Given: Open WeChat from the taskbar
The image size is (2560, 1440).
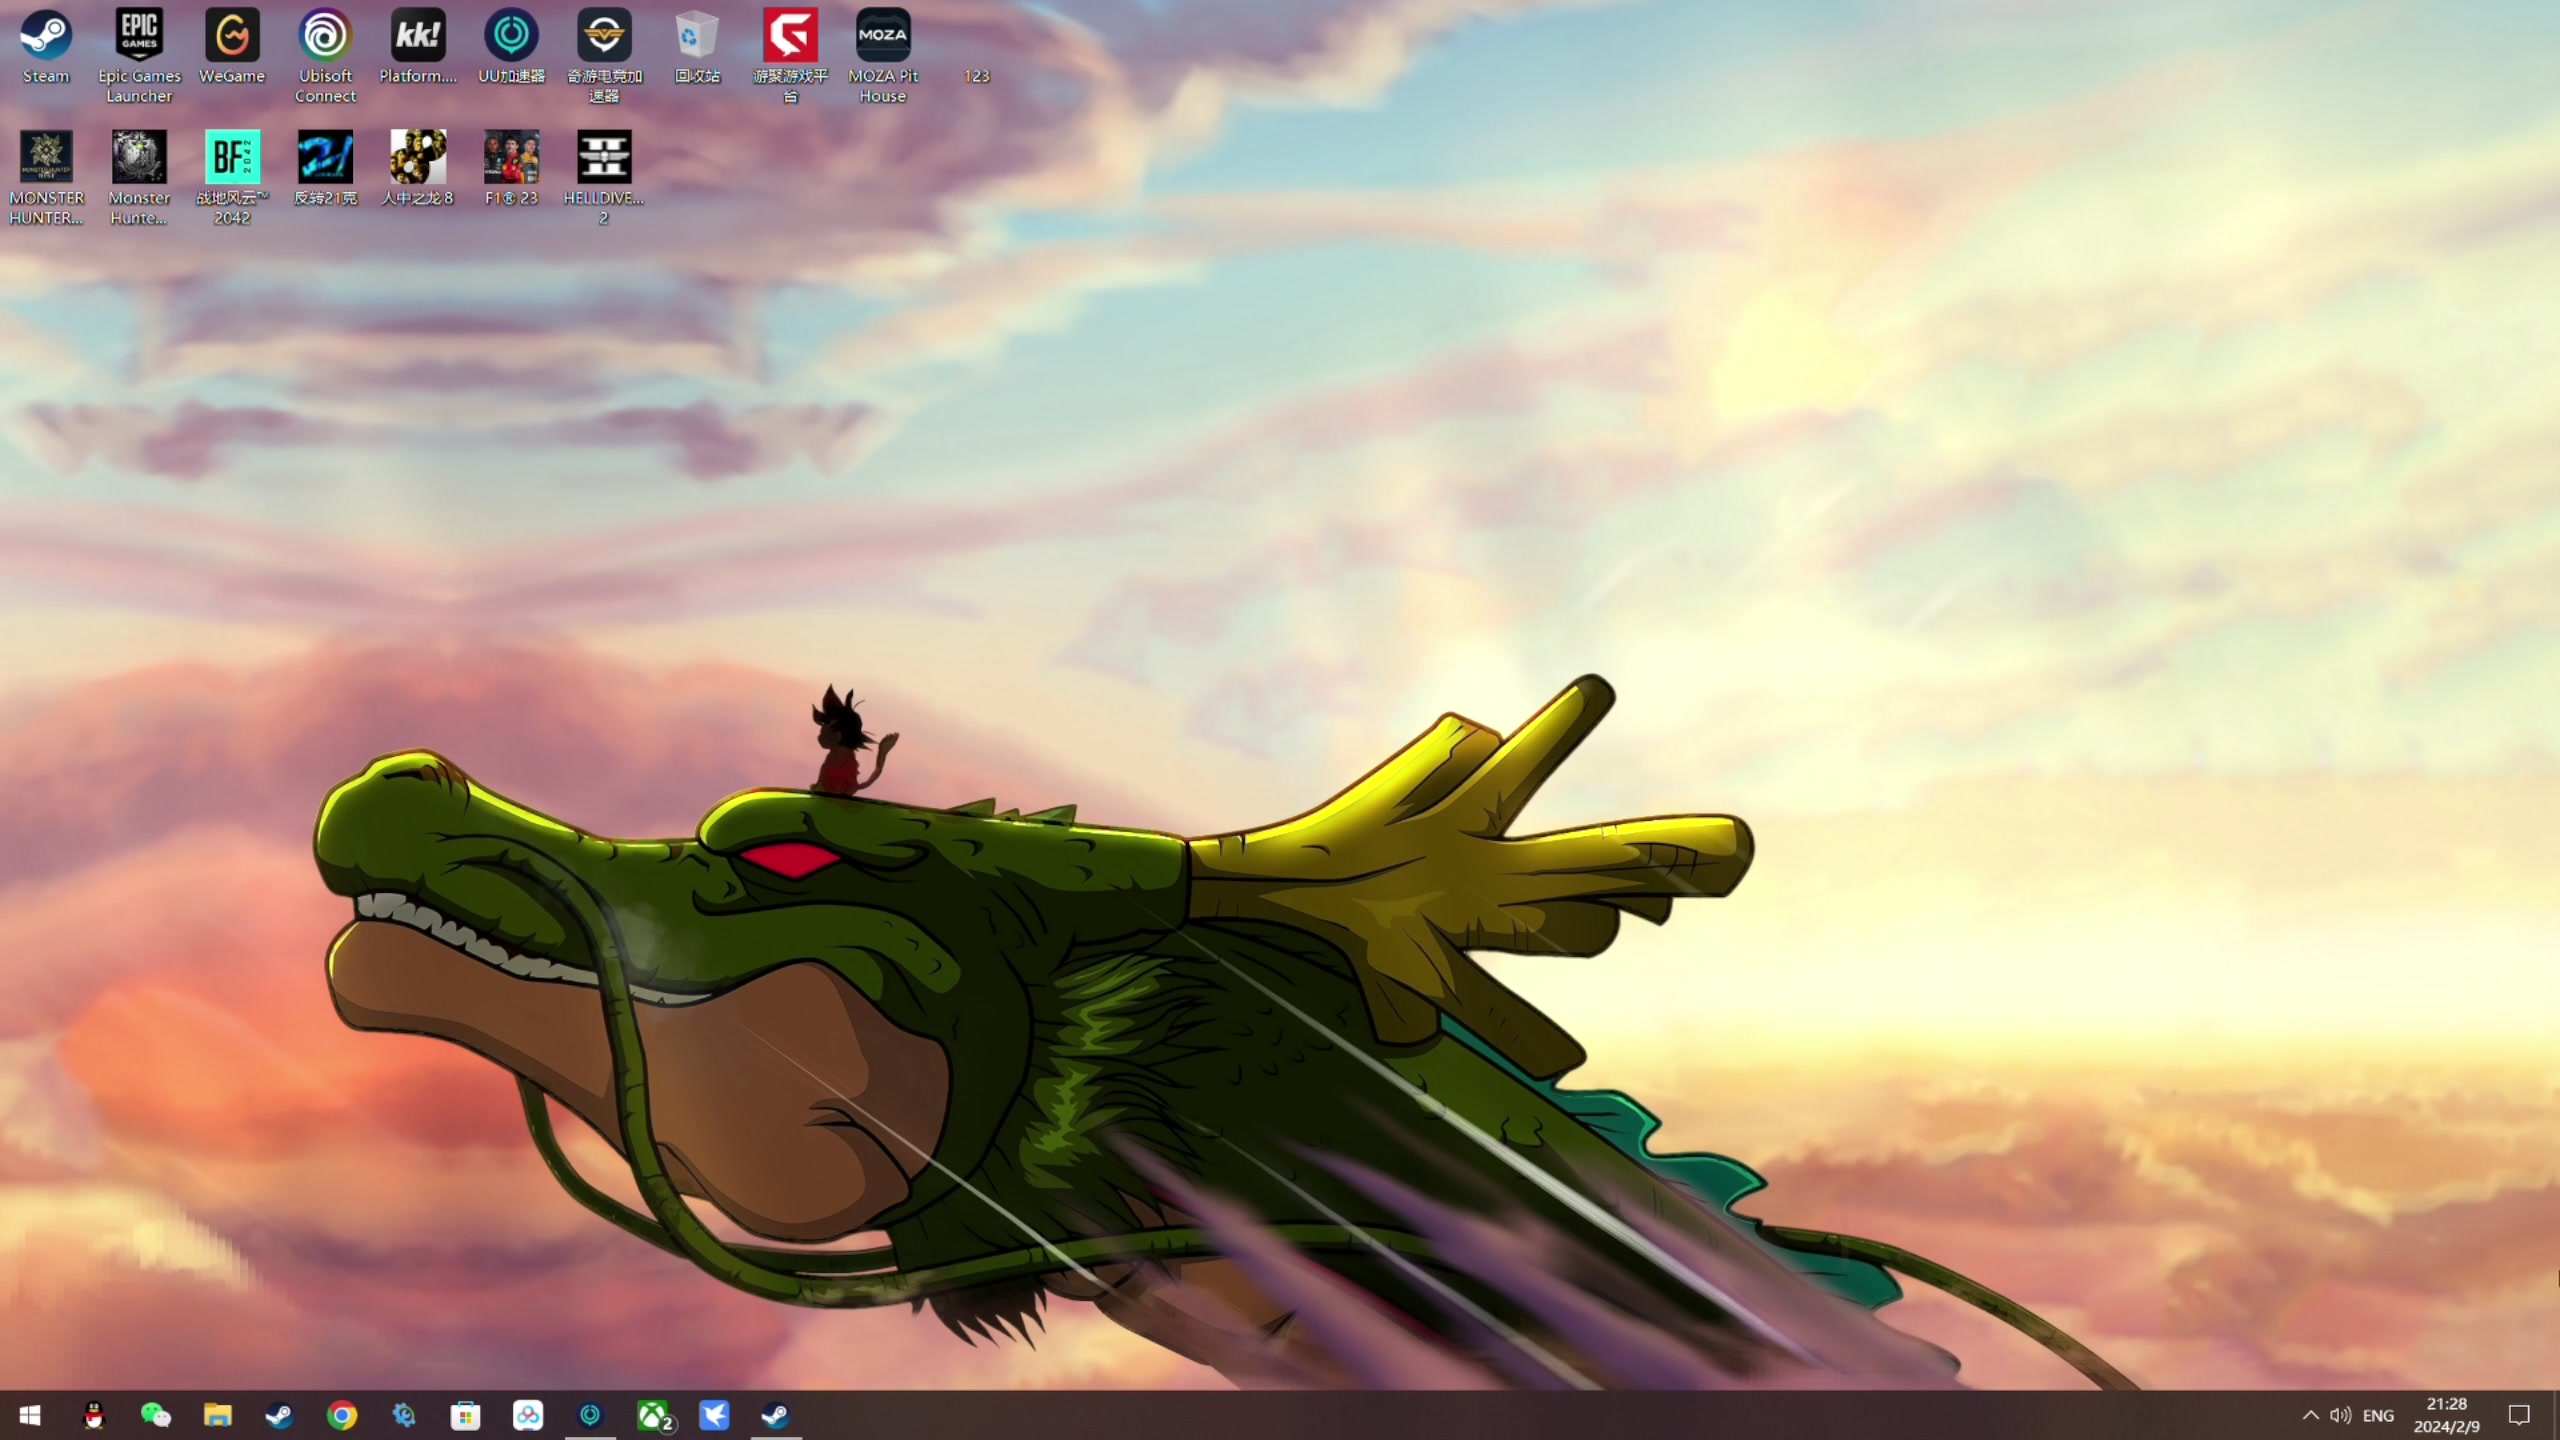Looking at the screenshot, I should click(x=155, y=1415).
